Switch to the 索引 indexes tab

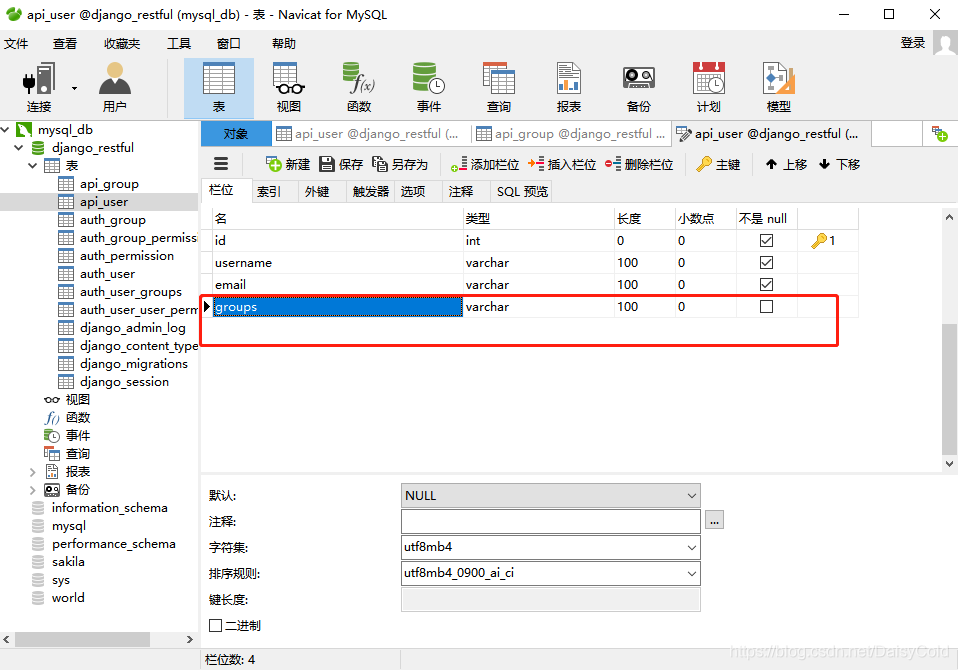(x=269, y=192)
